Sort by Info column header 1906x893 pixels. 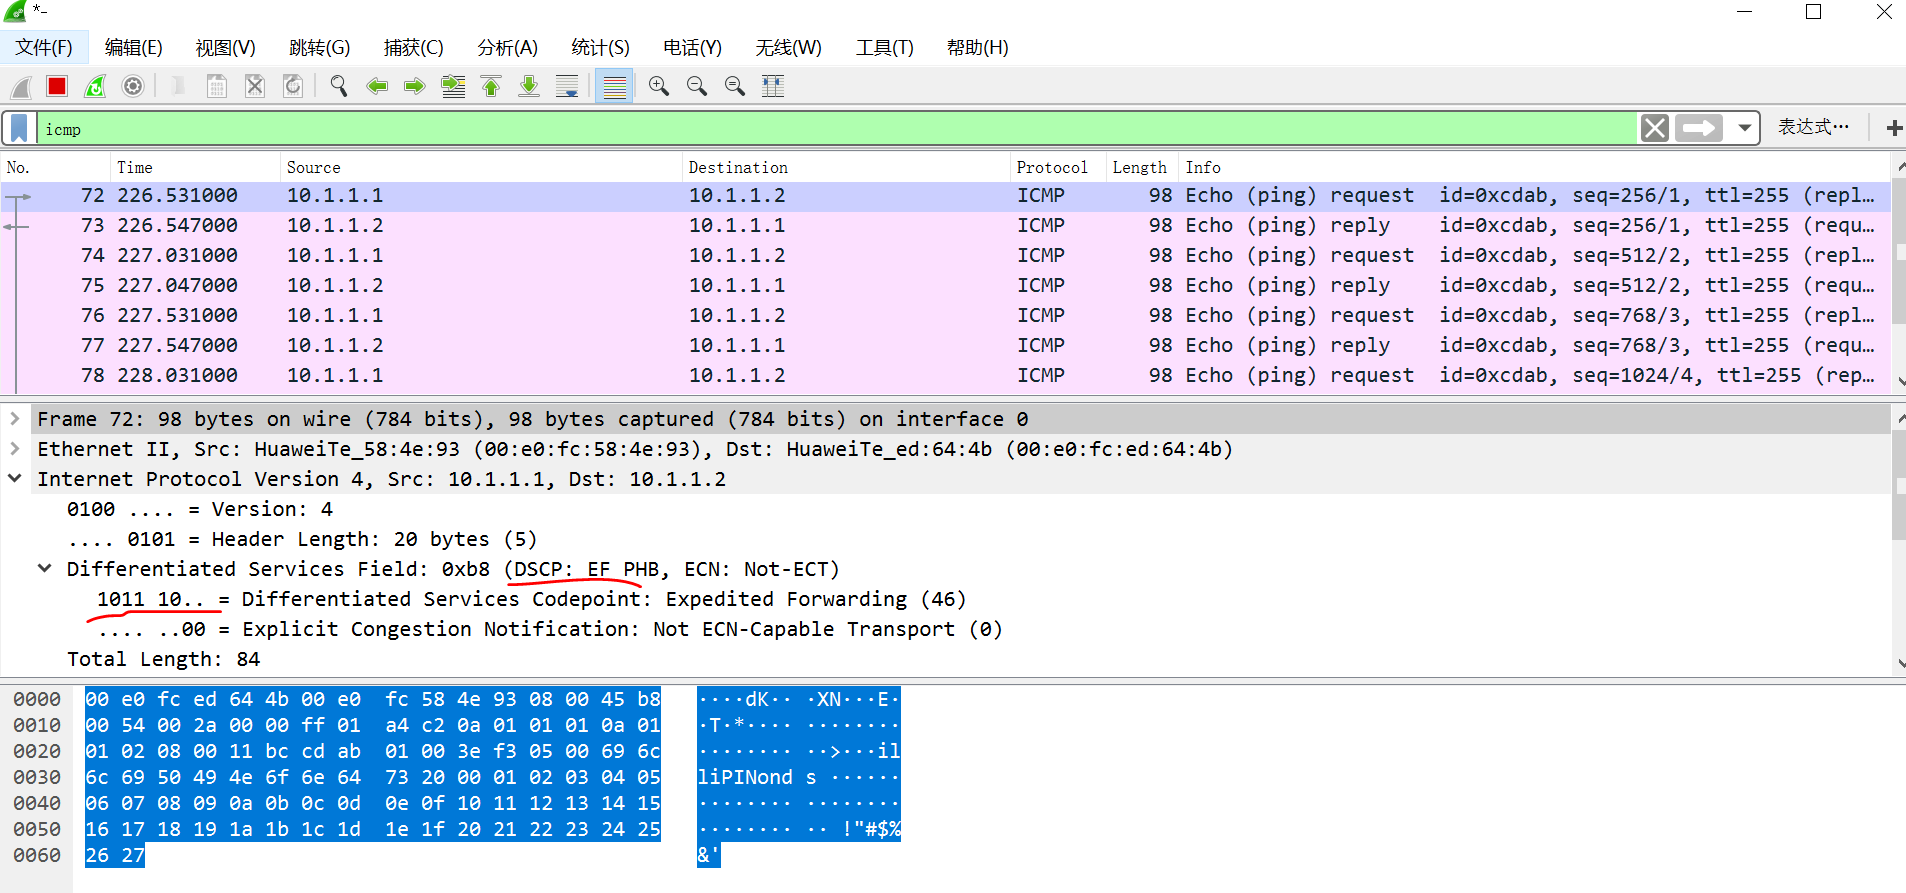(1535, 167)
